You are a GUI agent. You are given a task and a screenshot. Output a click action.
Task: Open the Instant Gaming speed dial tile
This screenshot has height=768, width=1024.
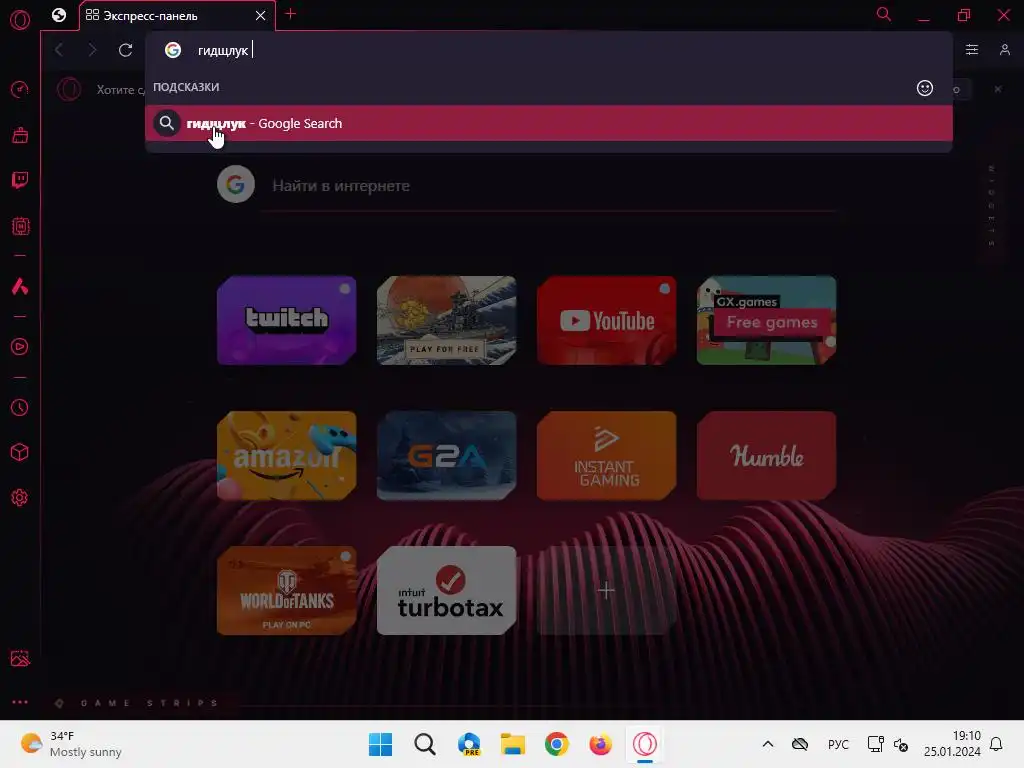(x=607, y=455)
